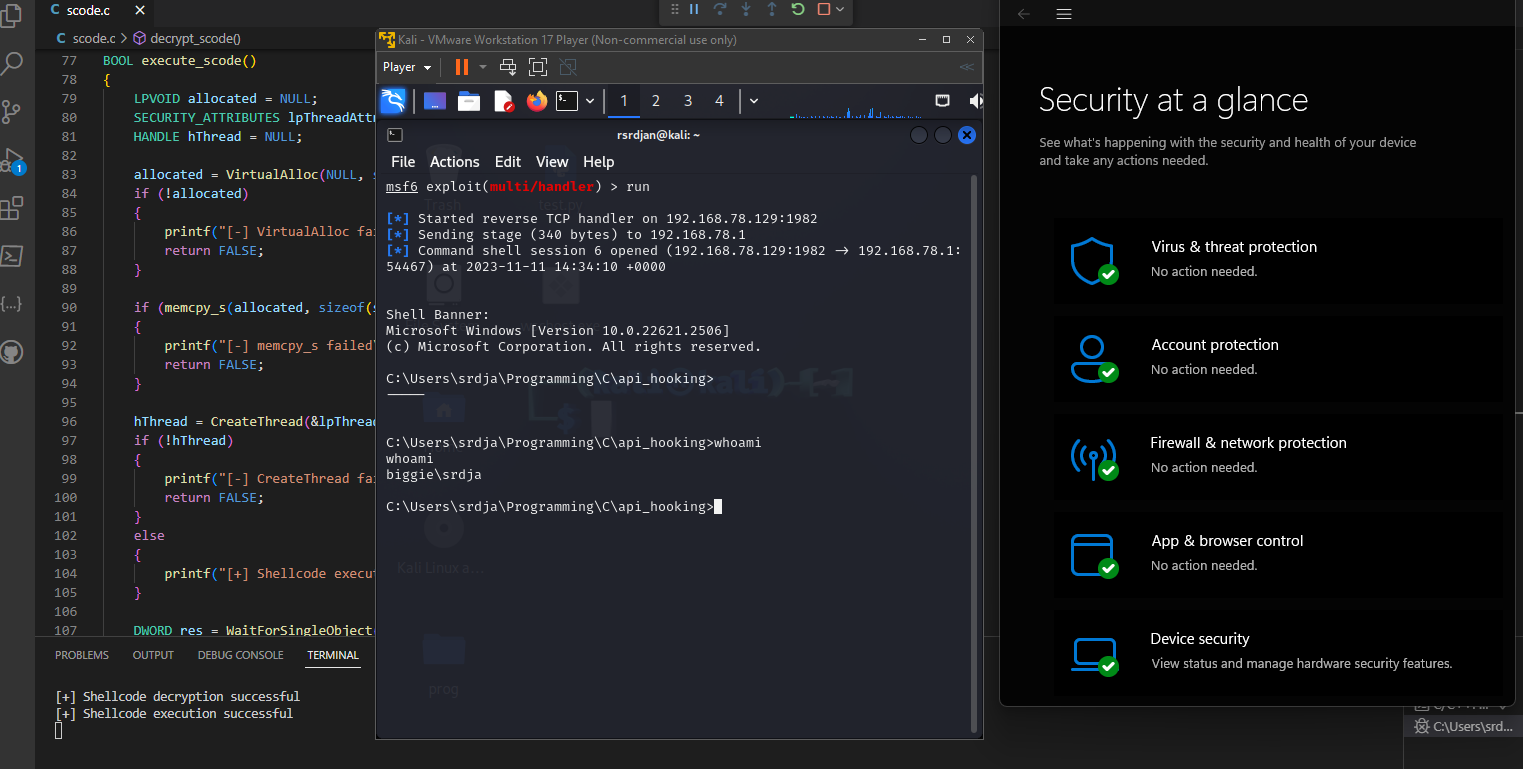Switch to OUTPUT panel tab in VS Code

pyautogui.click(x=153, y=655)
